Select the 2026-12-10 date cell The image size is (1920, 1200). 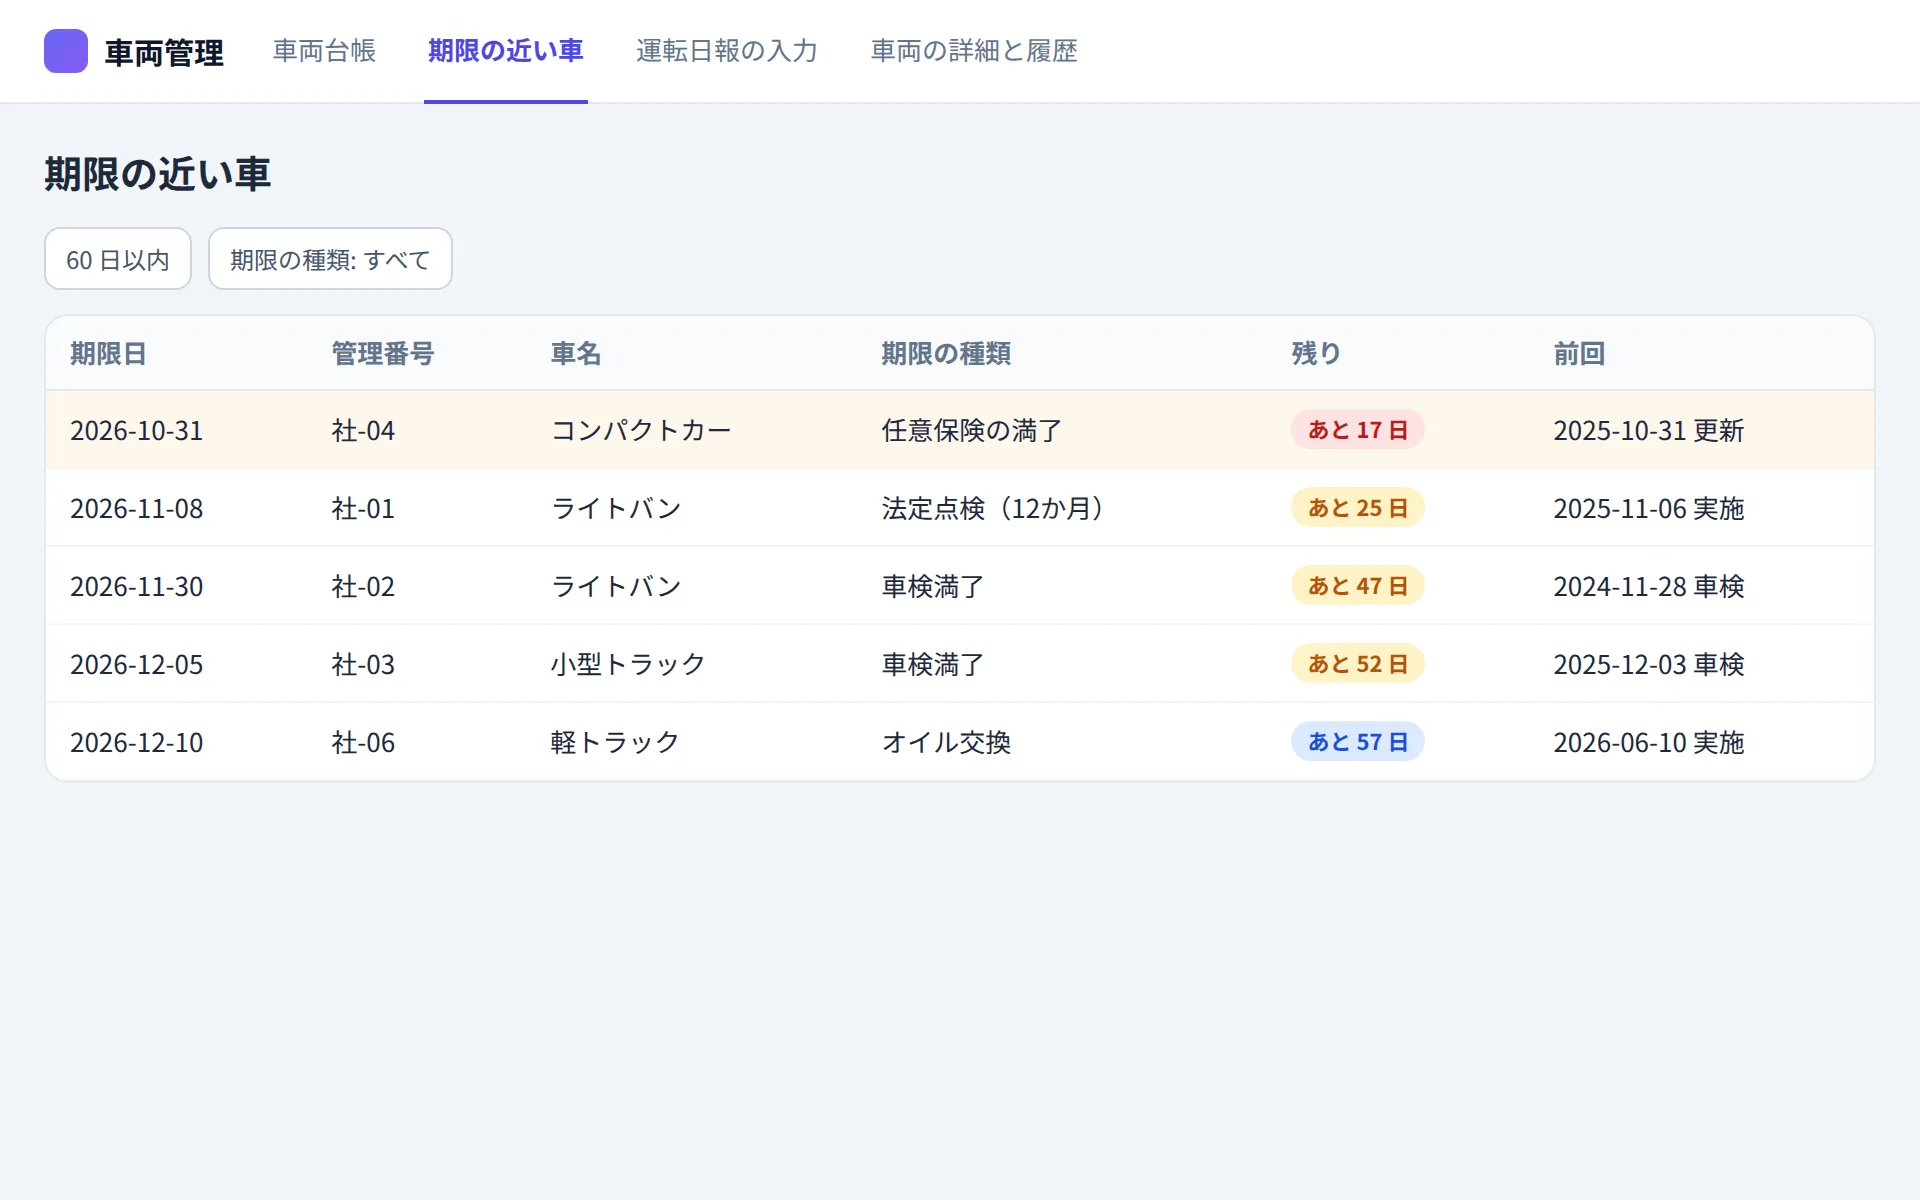[x=137, y=742]
